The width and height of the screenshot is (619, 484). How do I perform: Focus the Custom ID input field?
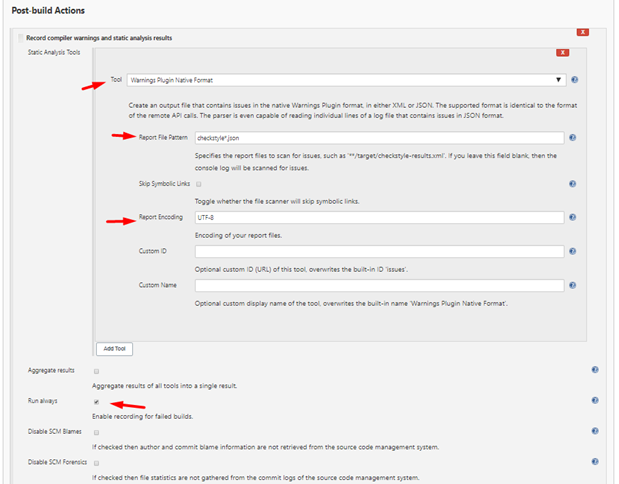pos(379,251)
